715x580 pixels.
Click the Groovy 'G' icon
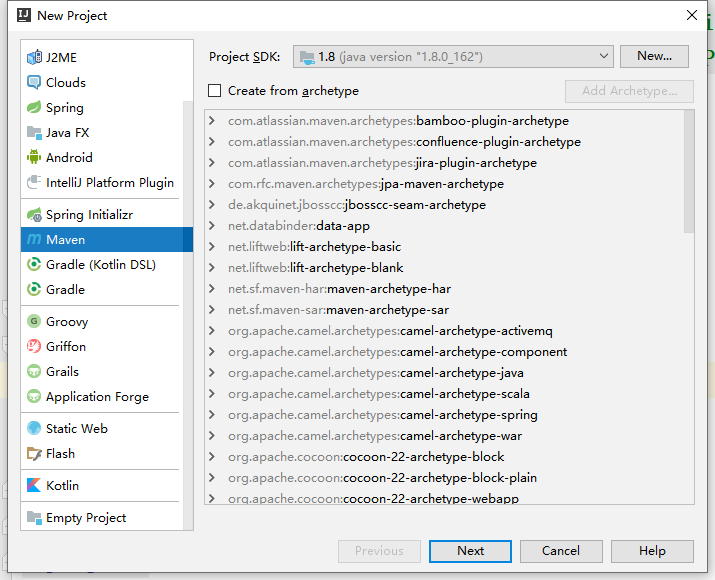click(34, 321)
